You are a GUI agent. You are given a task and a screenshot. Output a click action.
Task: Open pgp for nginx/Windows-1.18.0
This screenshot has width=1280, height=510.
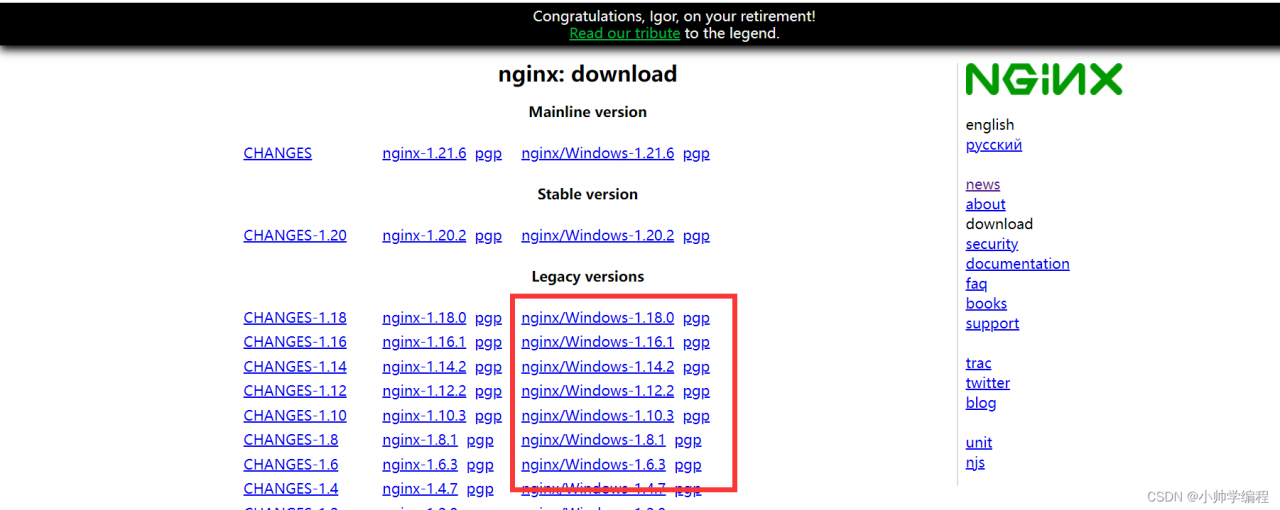pyautogui.click(x=696, y=319)
